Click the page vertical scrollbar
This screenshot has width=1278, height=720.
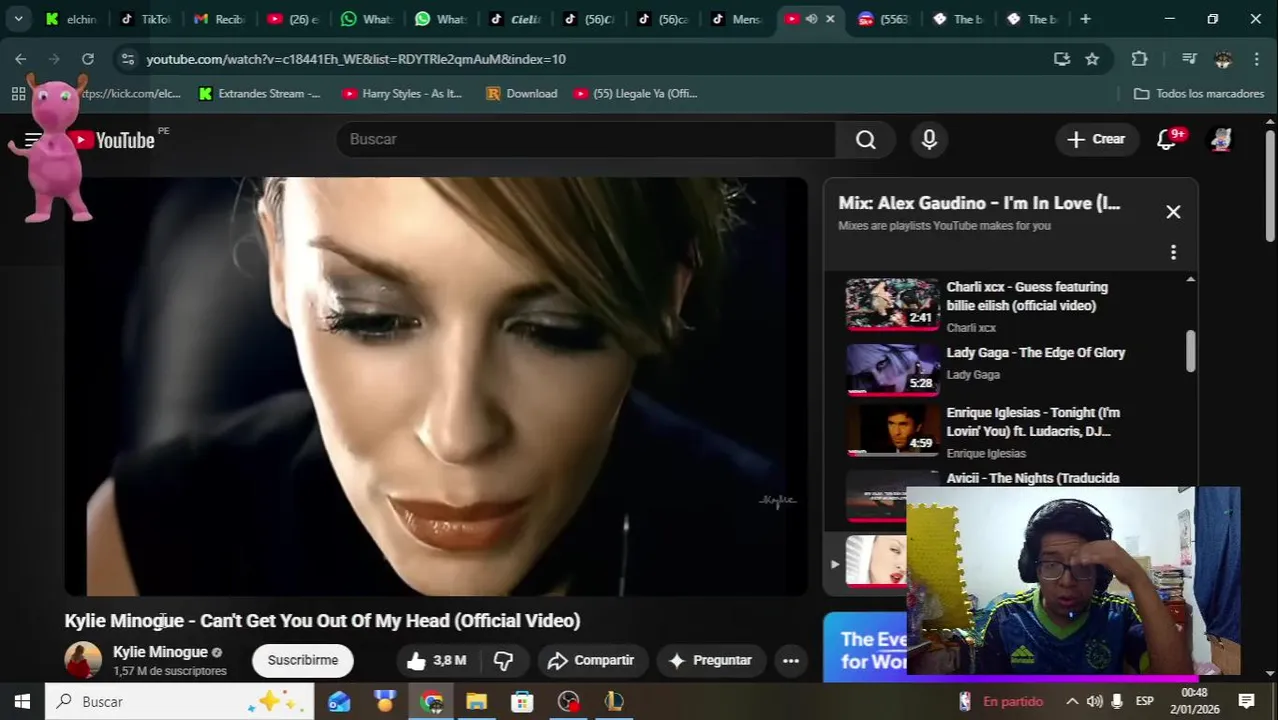click(x=1270, y=185)
